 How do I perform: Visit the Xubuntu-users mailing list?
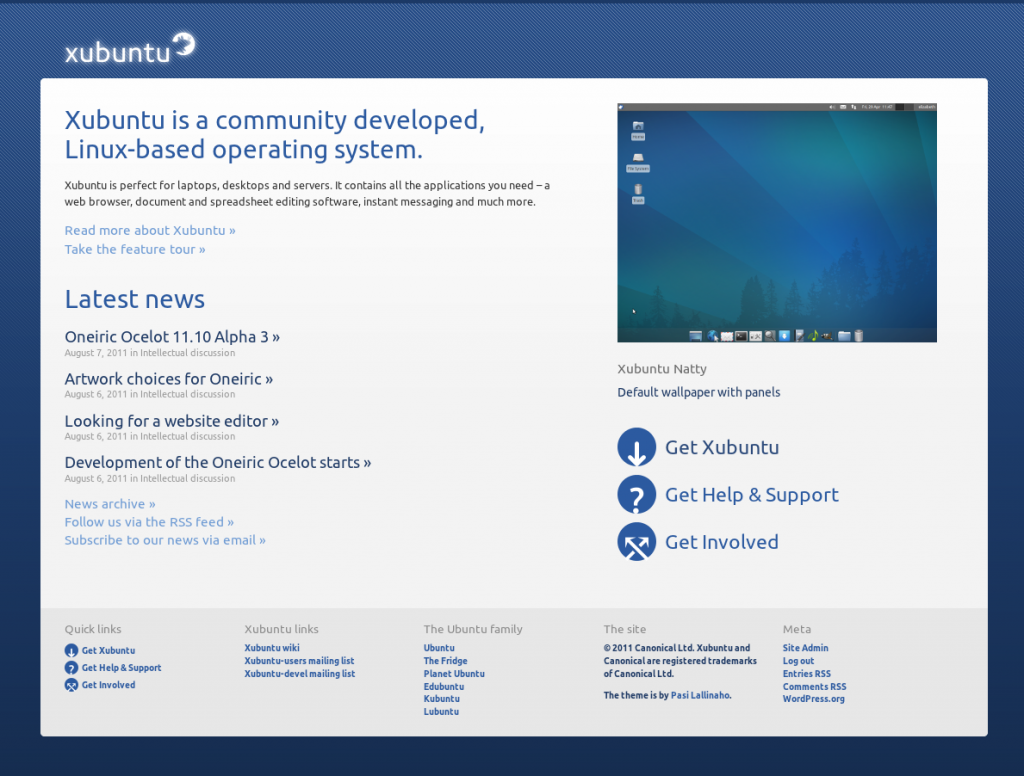tap(299, 661)
